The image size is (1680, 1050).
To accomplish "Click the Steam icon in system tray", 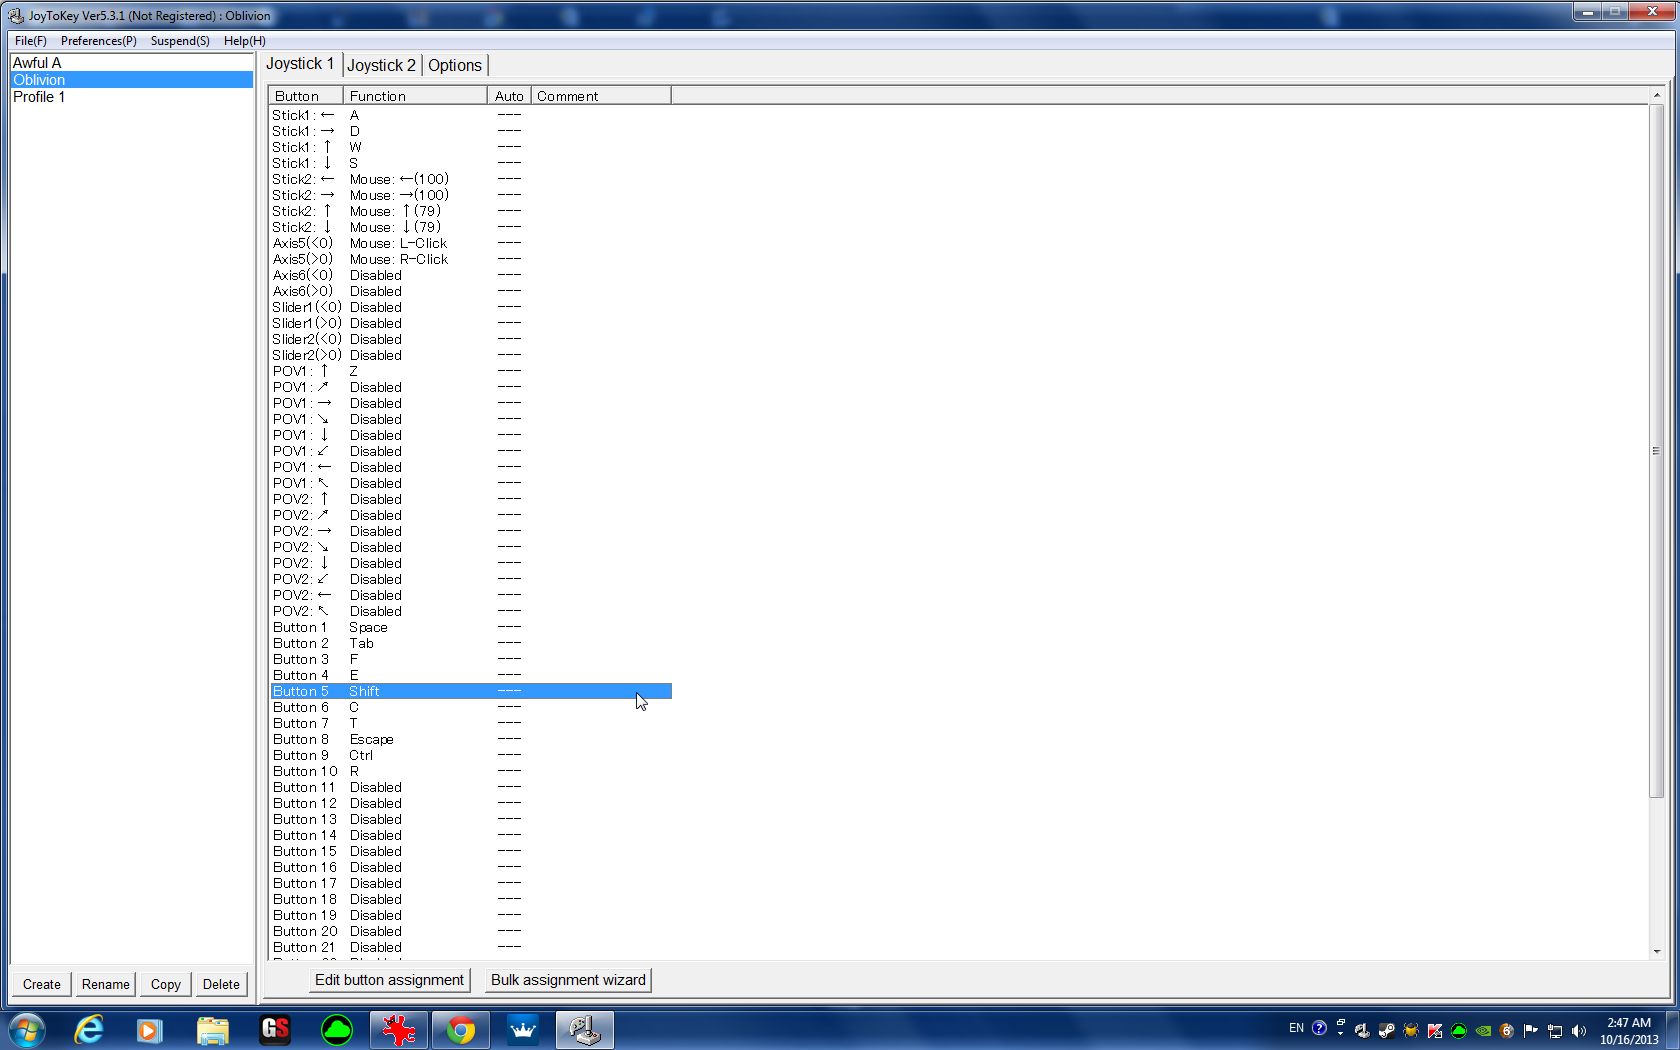I will click(1386, 1029).
